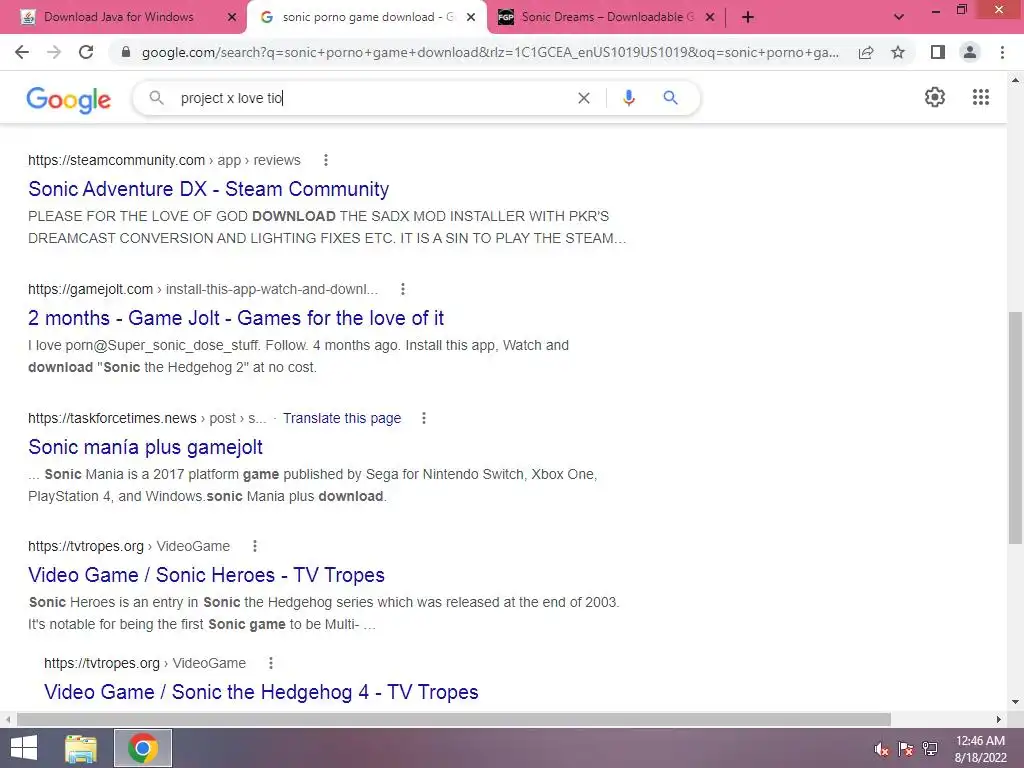The image size is (1024, 768).
Task: Click Translate this page link
Action: tap(342, 418)
